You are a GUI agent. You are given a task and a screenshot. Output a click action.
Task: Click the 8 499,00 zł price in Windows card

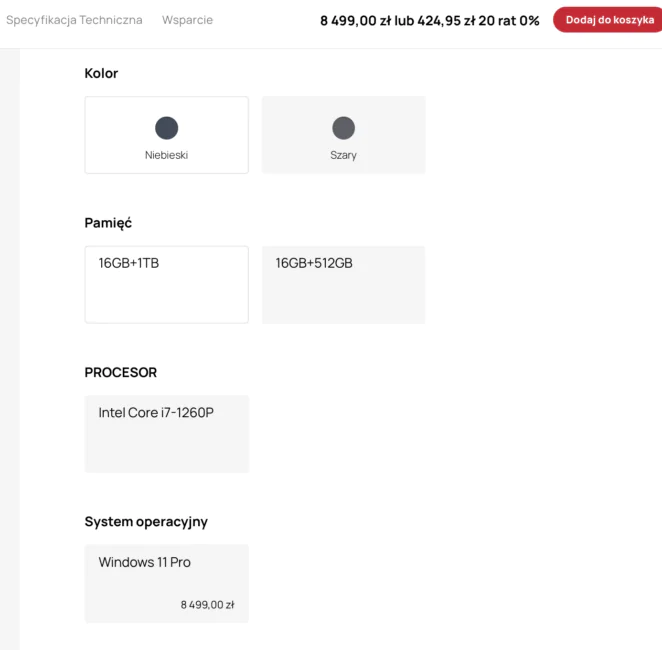tap(207, 605)
